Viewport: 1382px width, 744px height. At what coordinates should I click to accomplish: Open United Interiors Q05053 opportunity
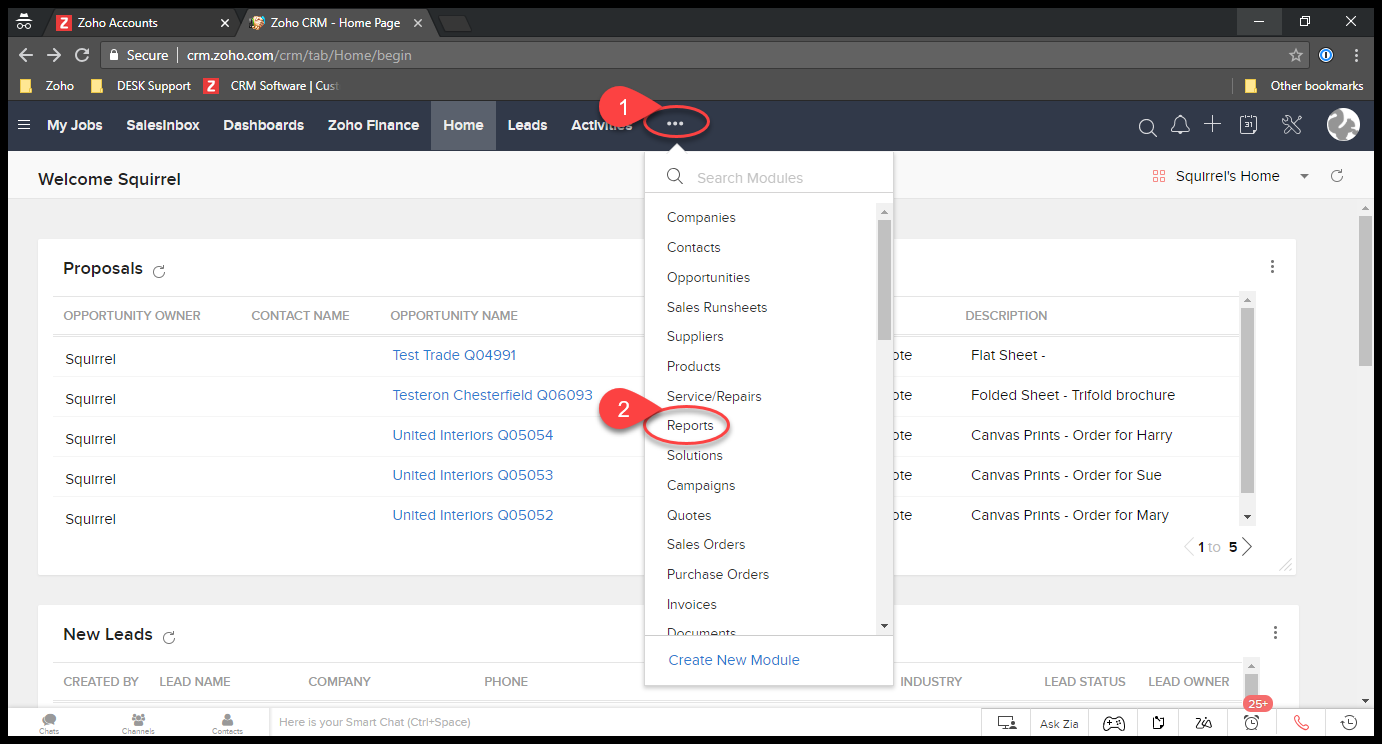pyautogui.click(x=472, y=475)
